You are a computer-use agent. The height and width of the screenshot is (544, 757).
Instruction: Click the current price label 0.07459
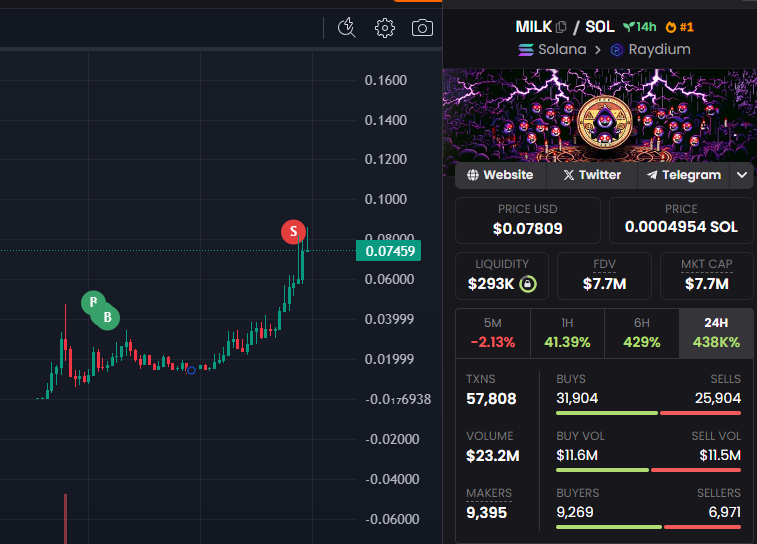click(x=389, y=251)
